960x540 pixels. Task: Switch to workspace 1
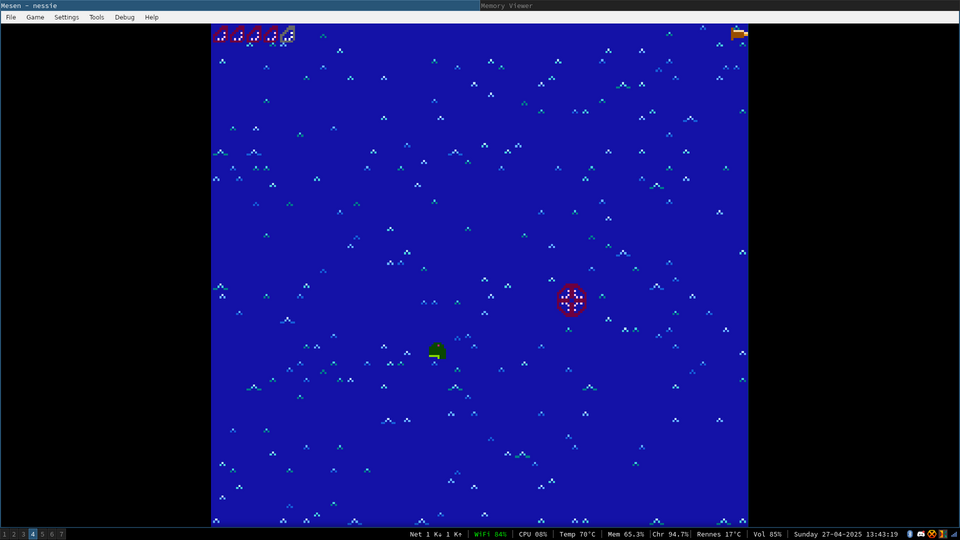[x=5, y=534]
